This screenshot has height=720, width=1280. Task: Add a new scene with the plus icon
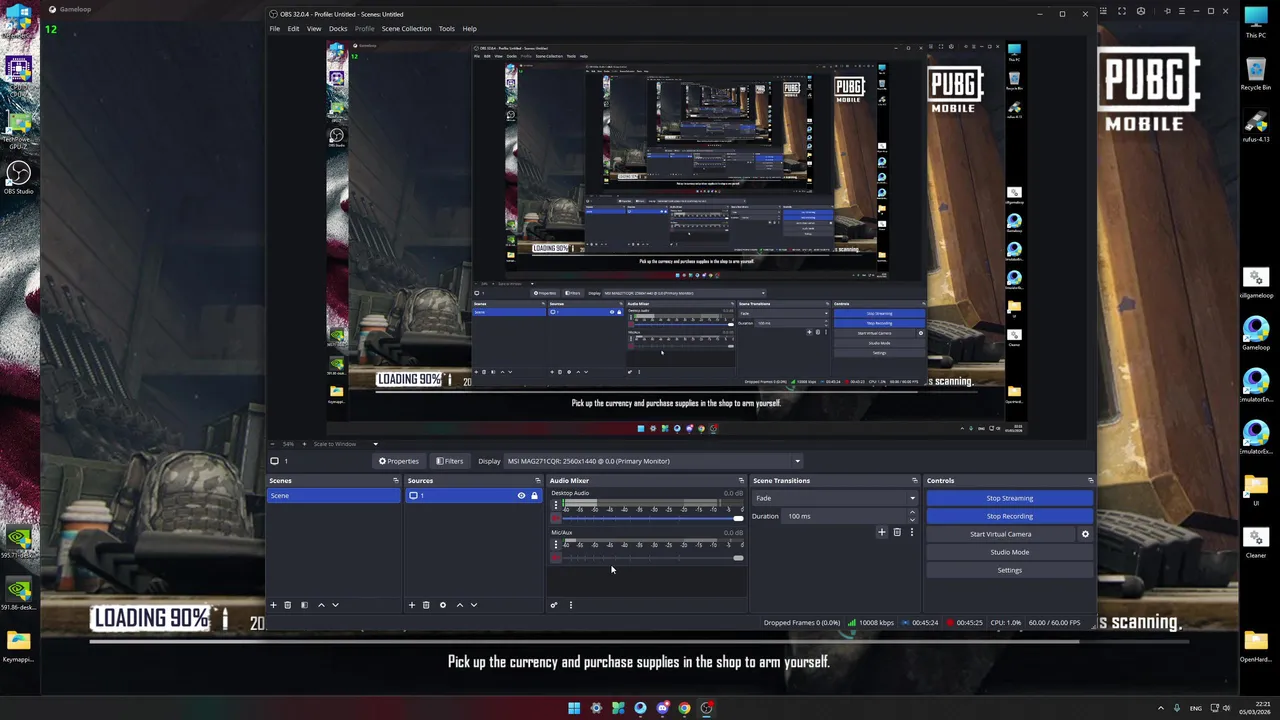273,605
